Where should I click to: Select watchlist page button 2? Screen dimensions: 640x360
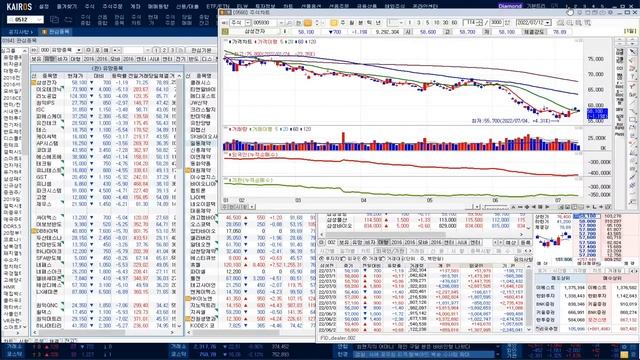coord(164,50)
